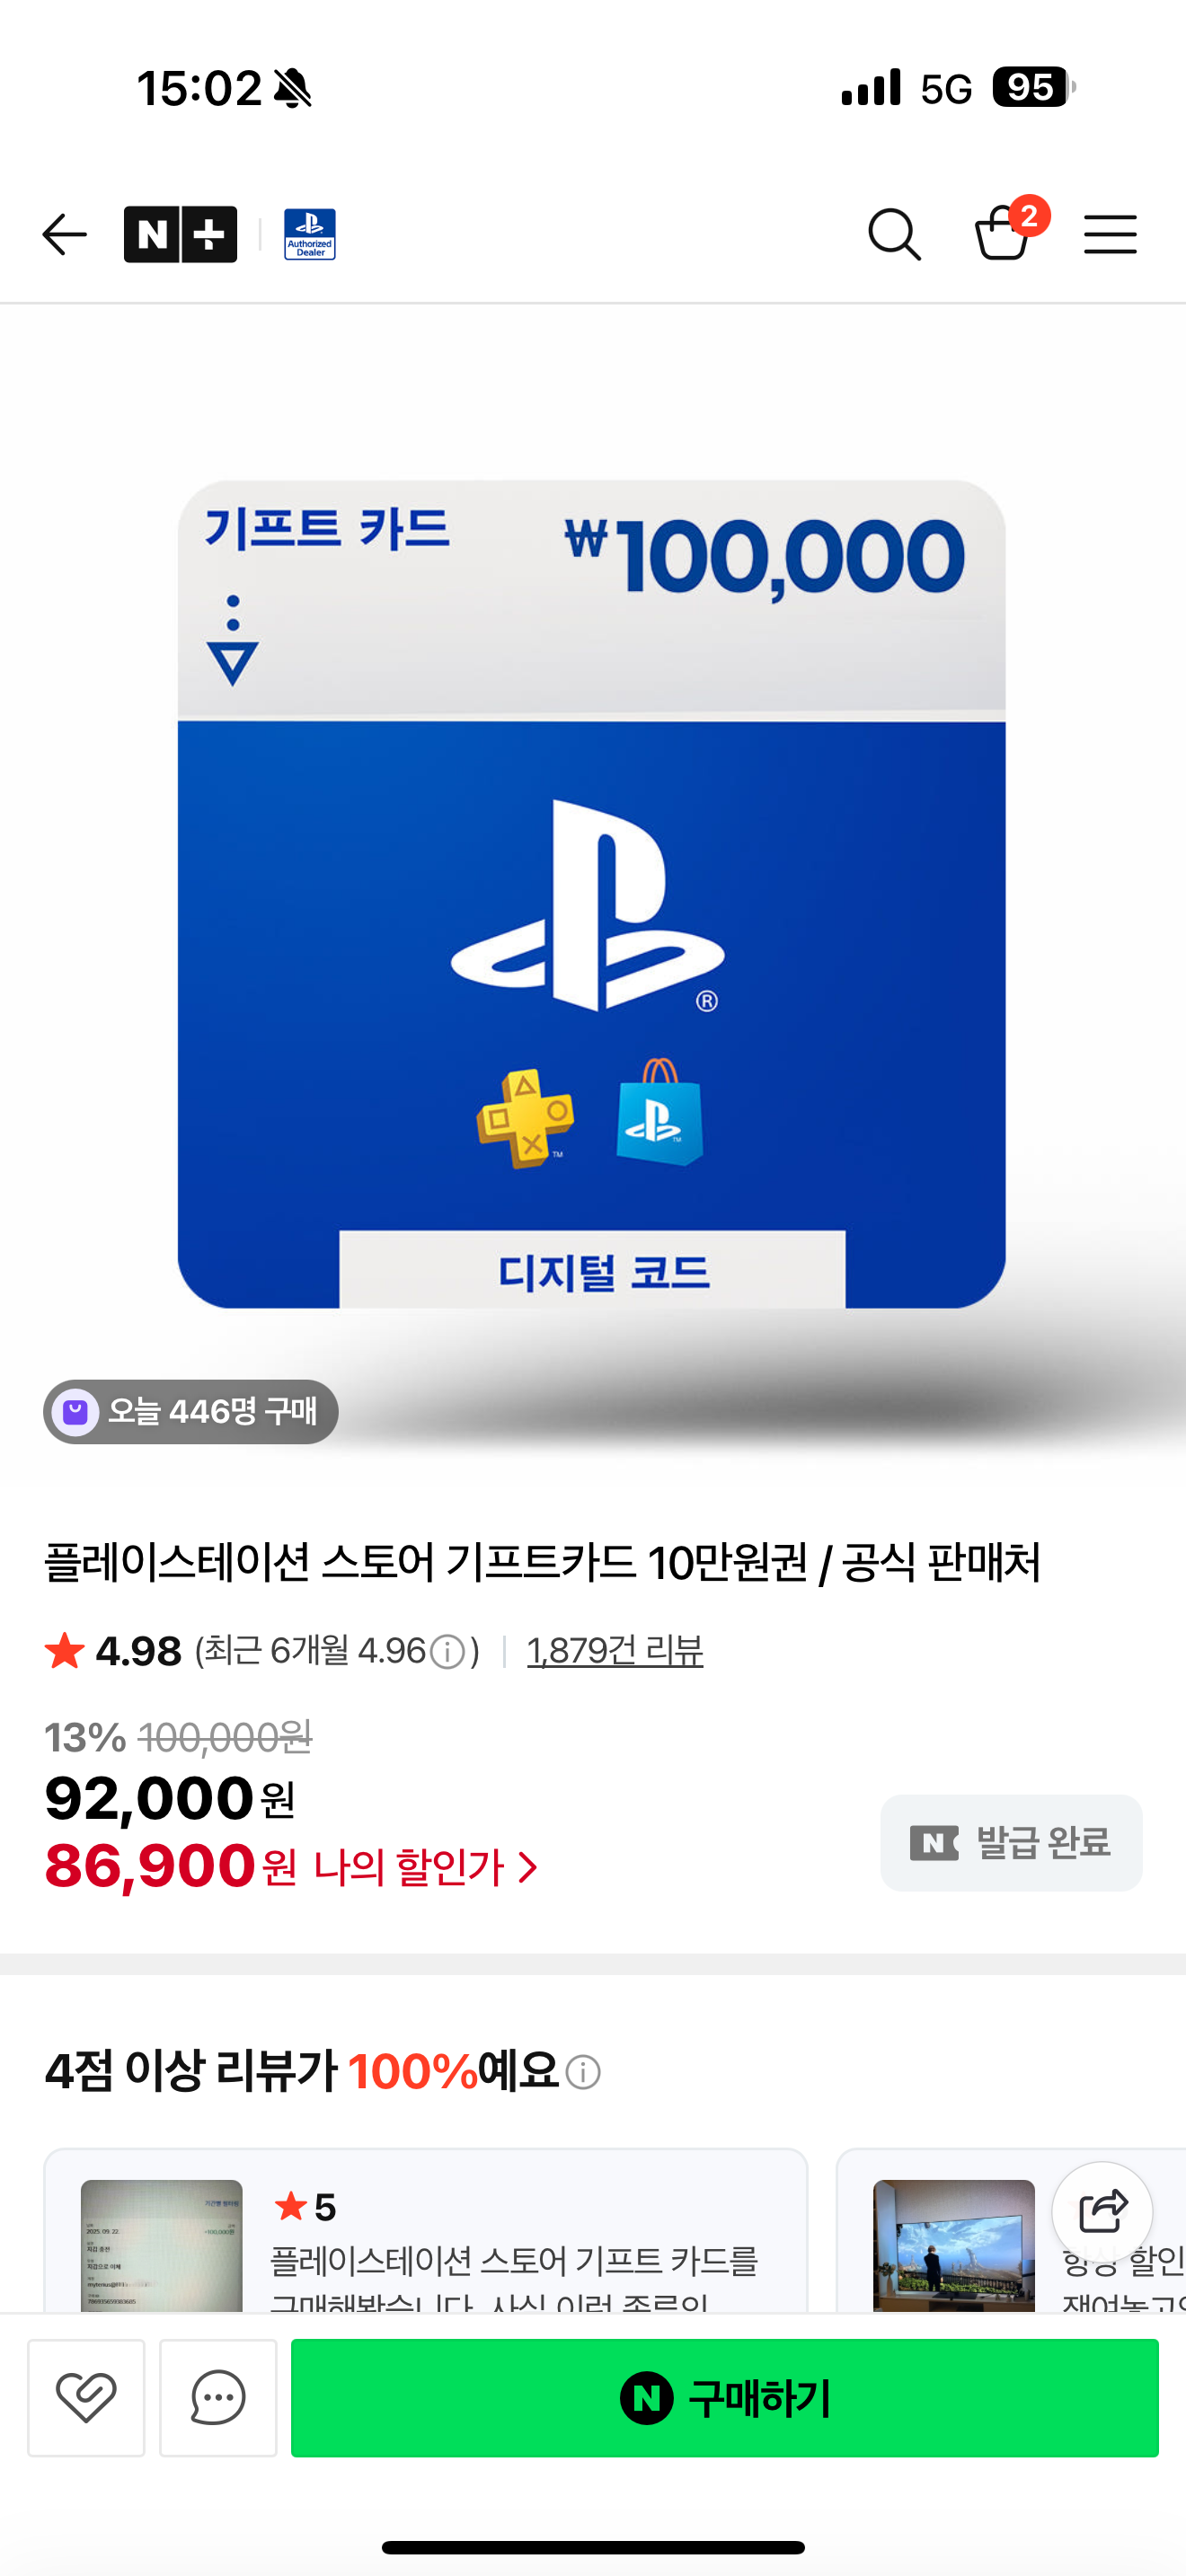Tap the 발급 완료 coupon button
The image size is (1186, 2576).
[x=1011, y=1842]
